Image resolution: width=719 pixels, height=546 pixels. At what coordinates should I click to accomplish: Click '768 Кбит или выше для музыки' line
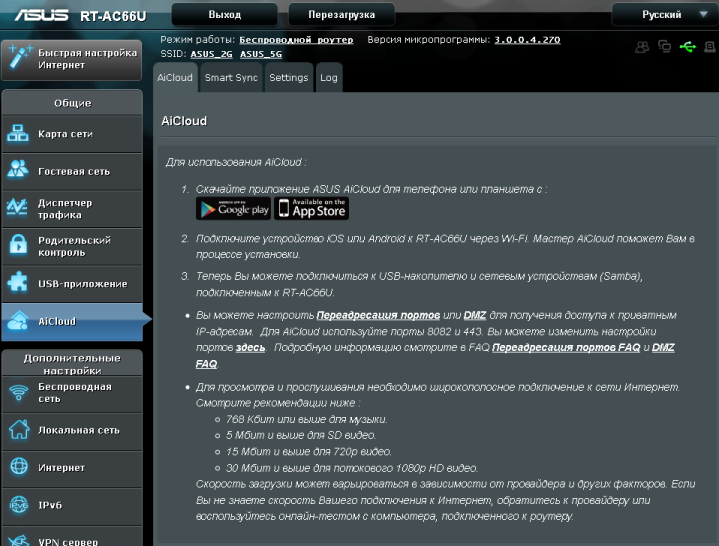pyautogui.click(x=306, y=419)
